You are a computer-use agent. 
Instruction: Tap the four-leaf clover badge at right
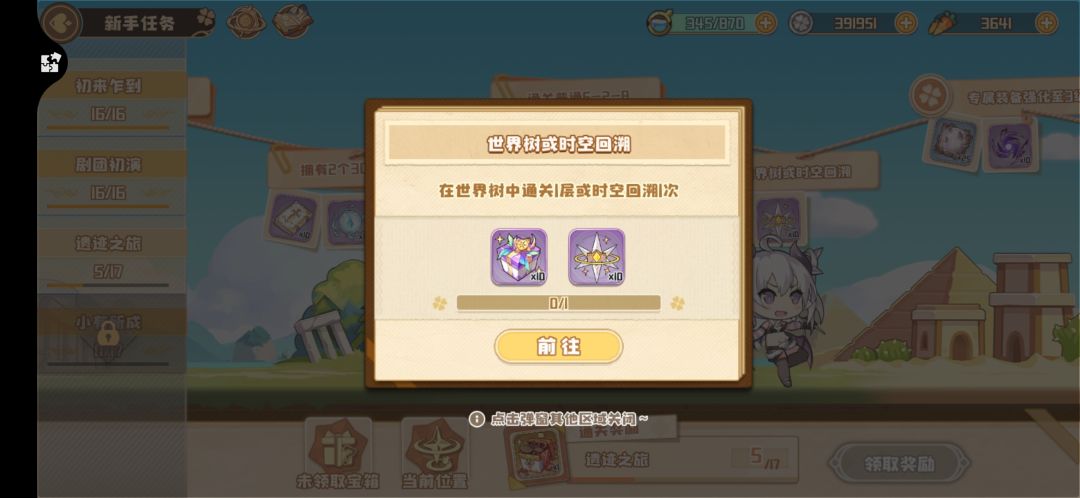tap(930, 95)
